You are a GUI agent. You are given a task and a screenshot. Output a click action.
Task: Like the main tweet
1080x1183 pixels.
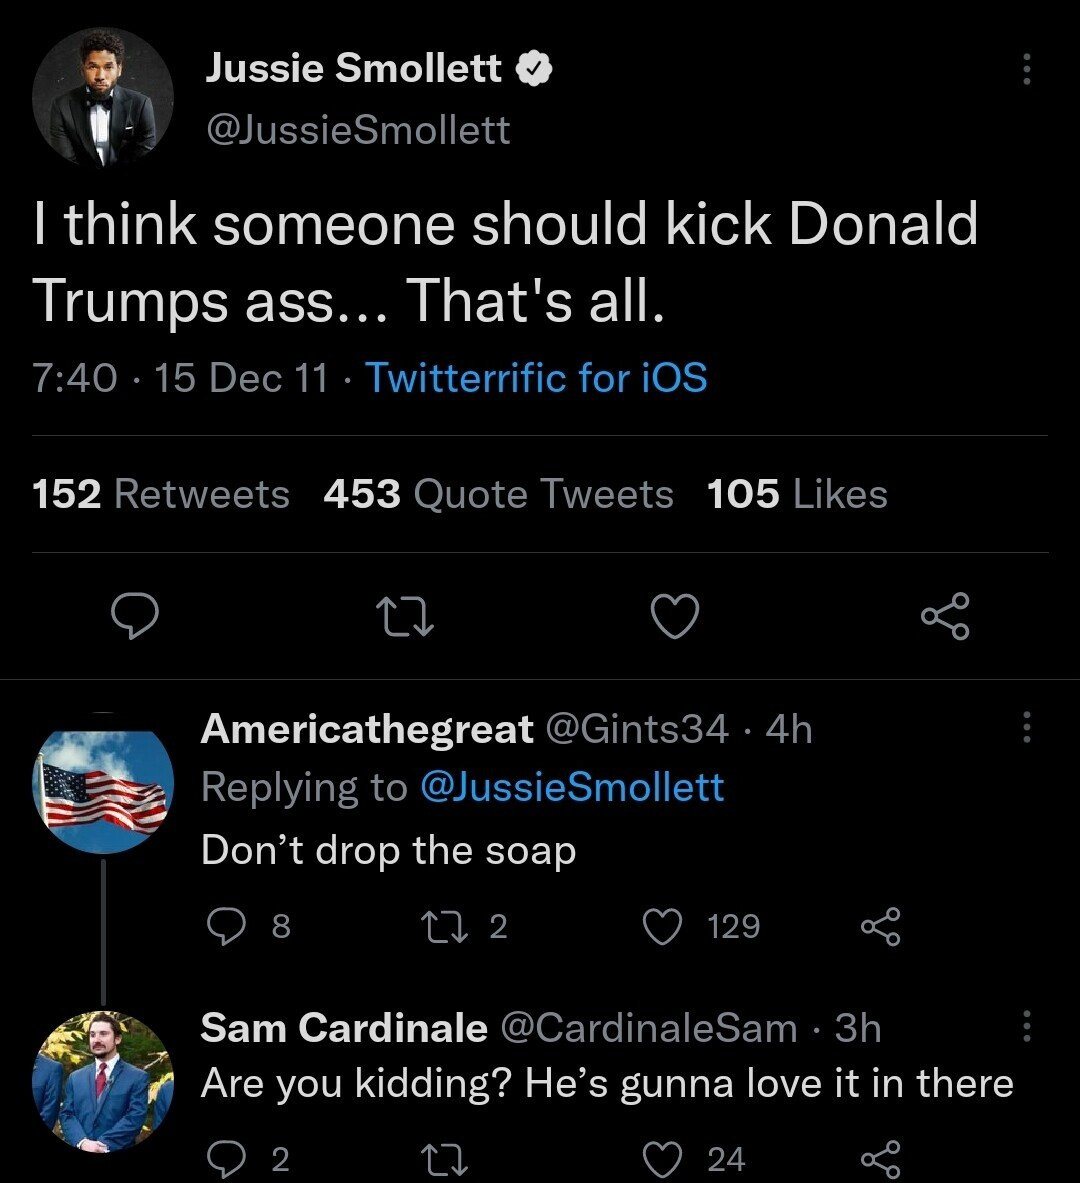(675, 615)
